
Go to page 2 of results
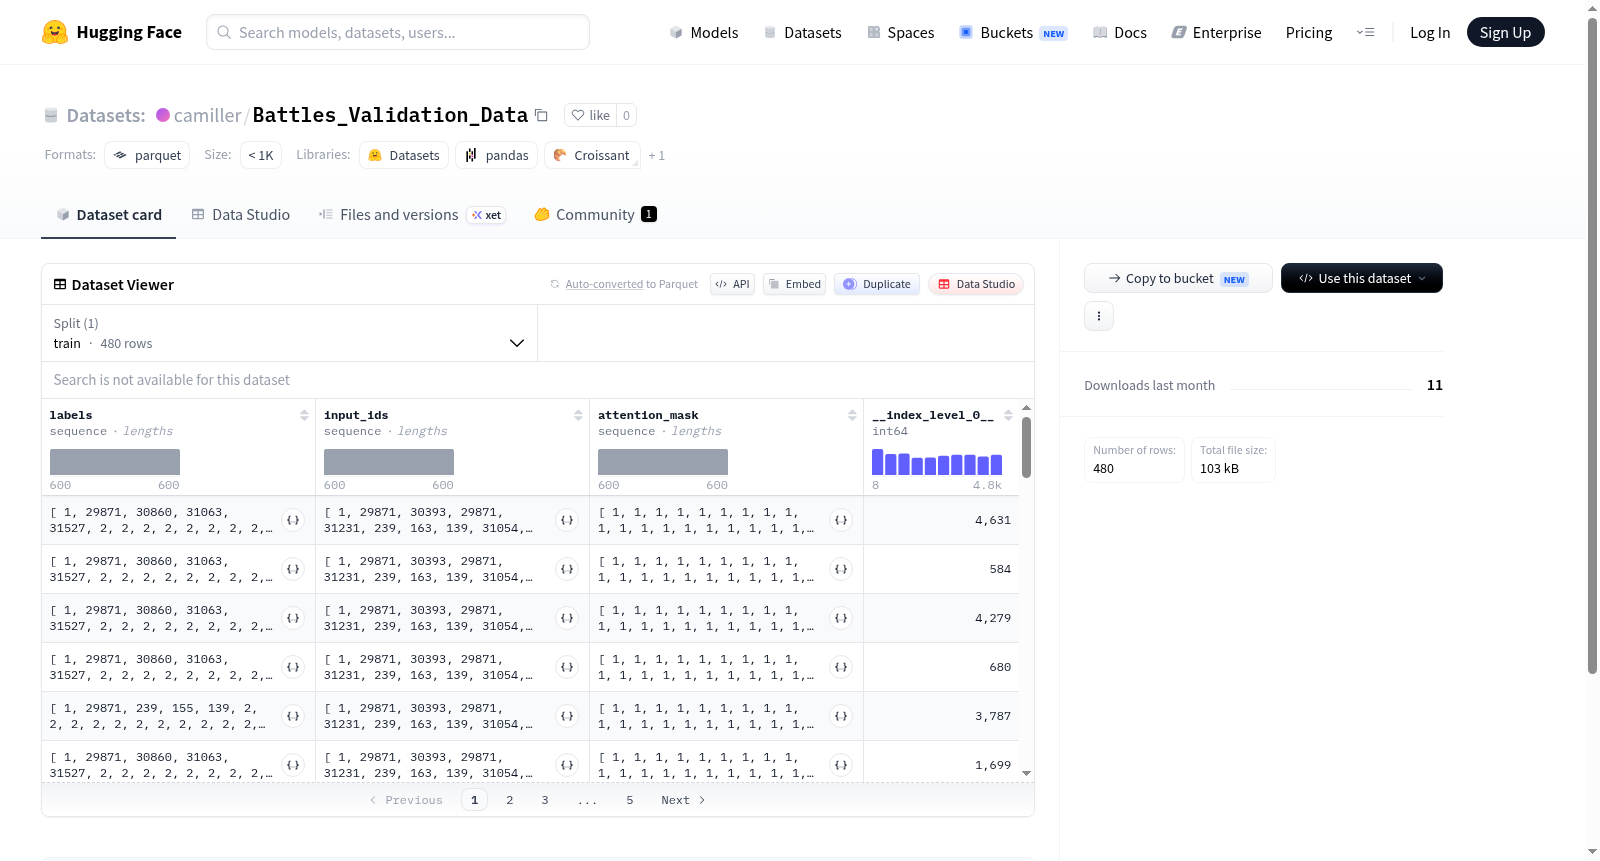(x=510, y=800)
